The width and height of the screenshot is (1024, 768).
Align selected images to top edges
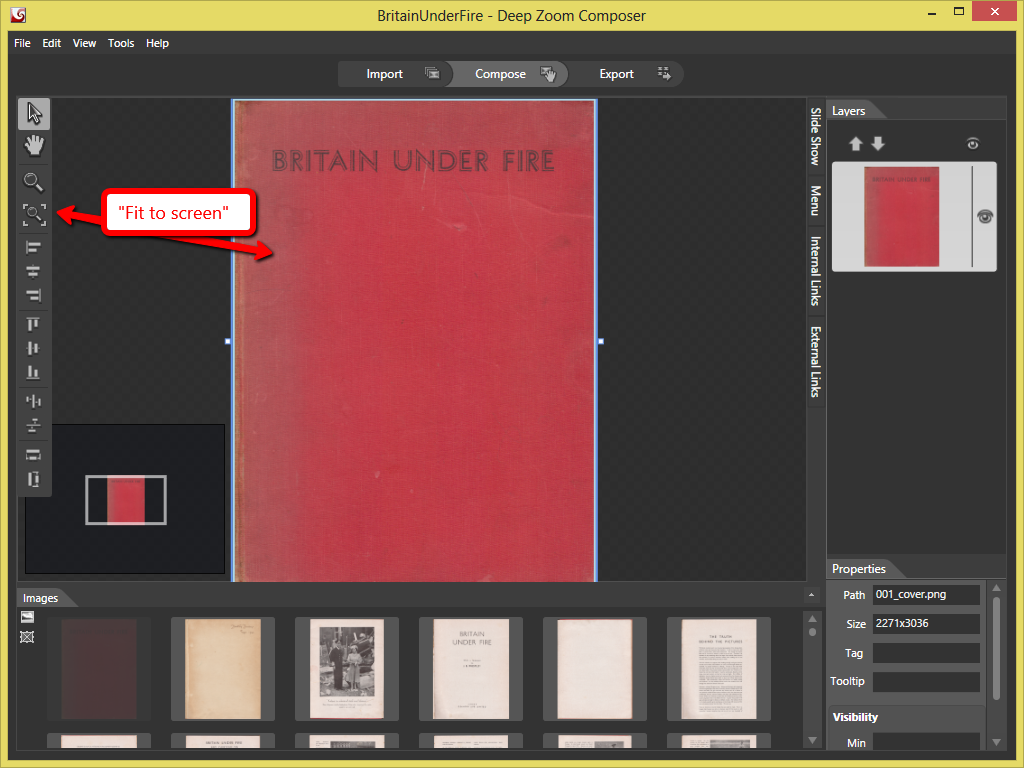click(33, 325)
